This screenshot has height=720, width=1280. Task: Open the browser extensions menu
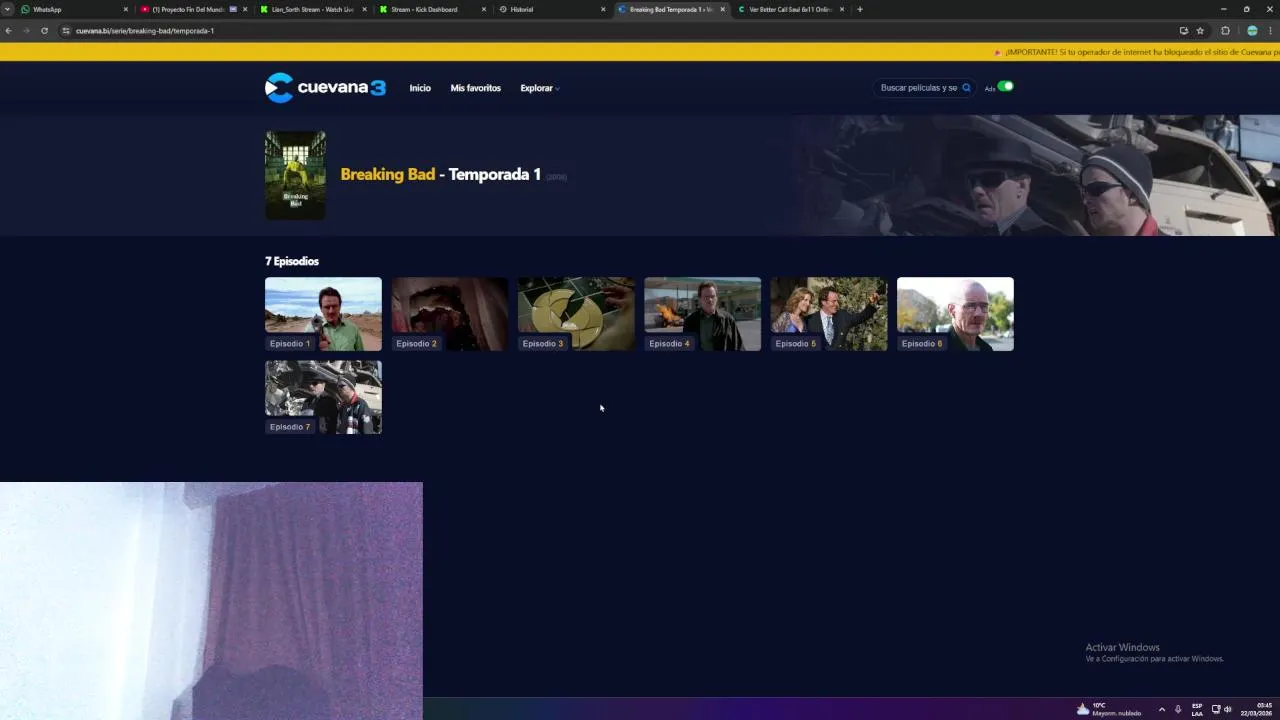click(x=1225, y=30)
